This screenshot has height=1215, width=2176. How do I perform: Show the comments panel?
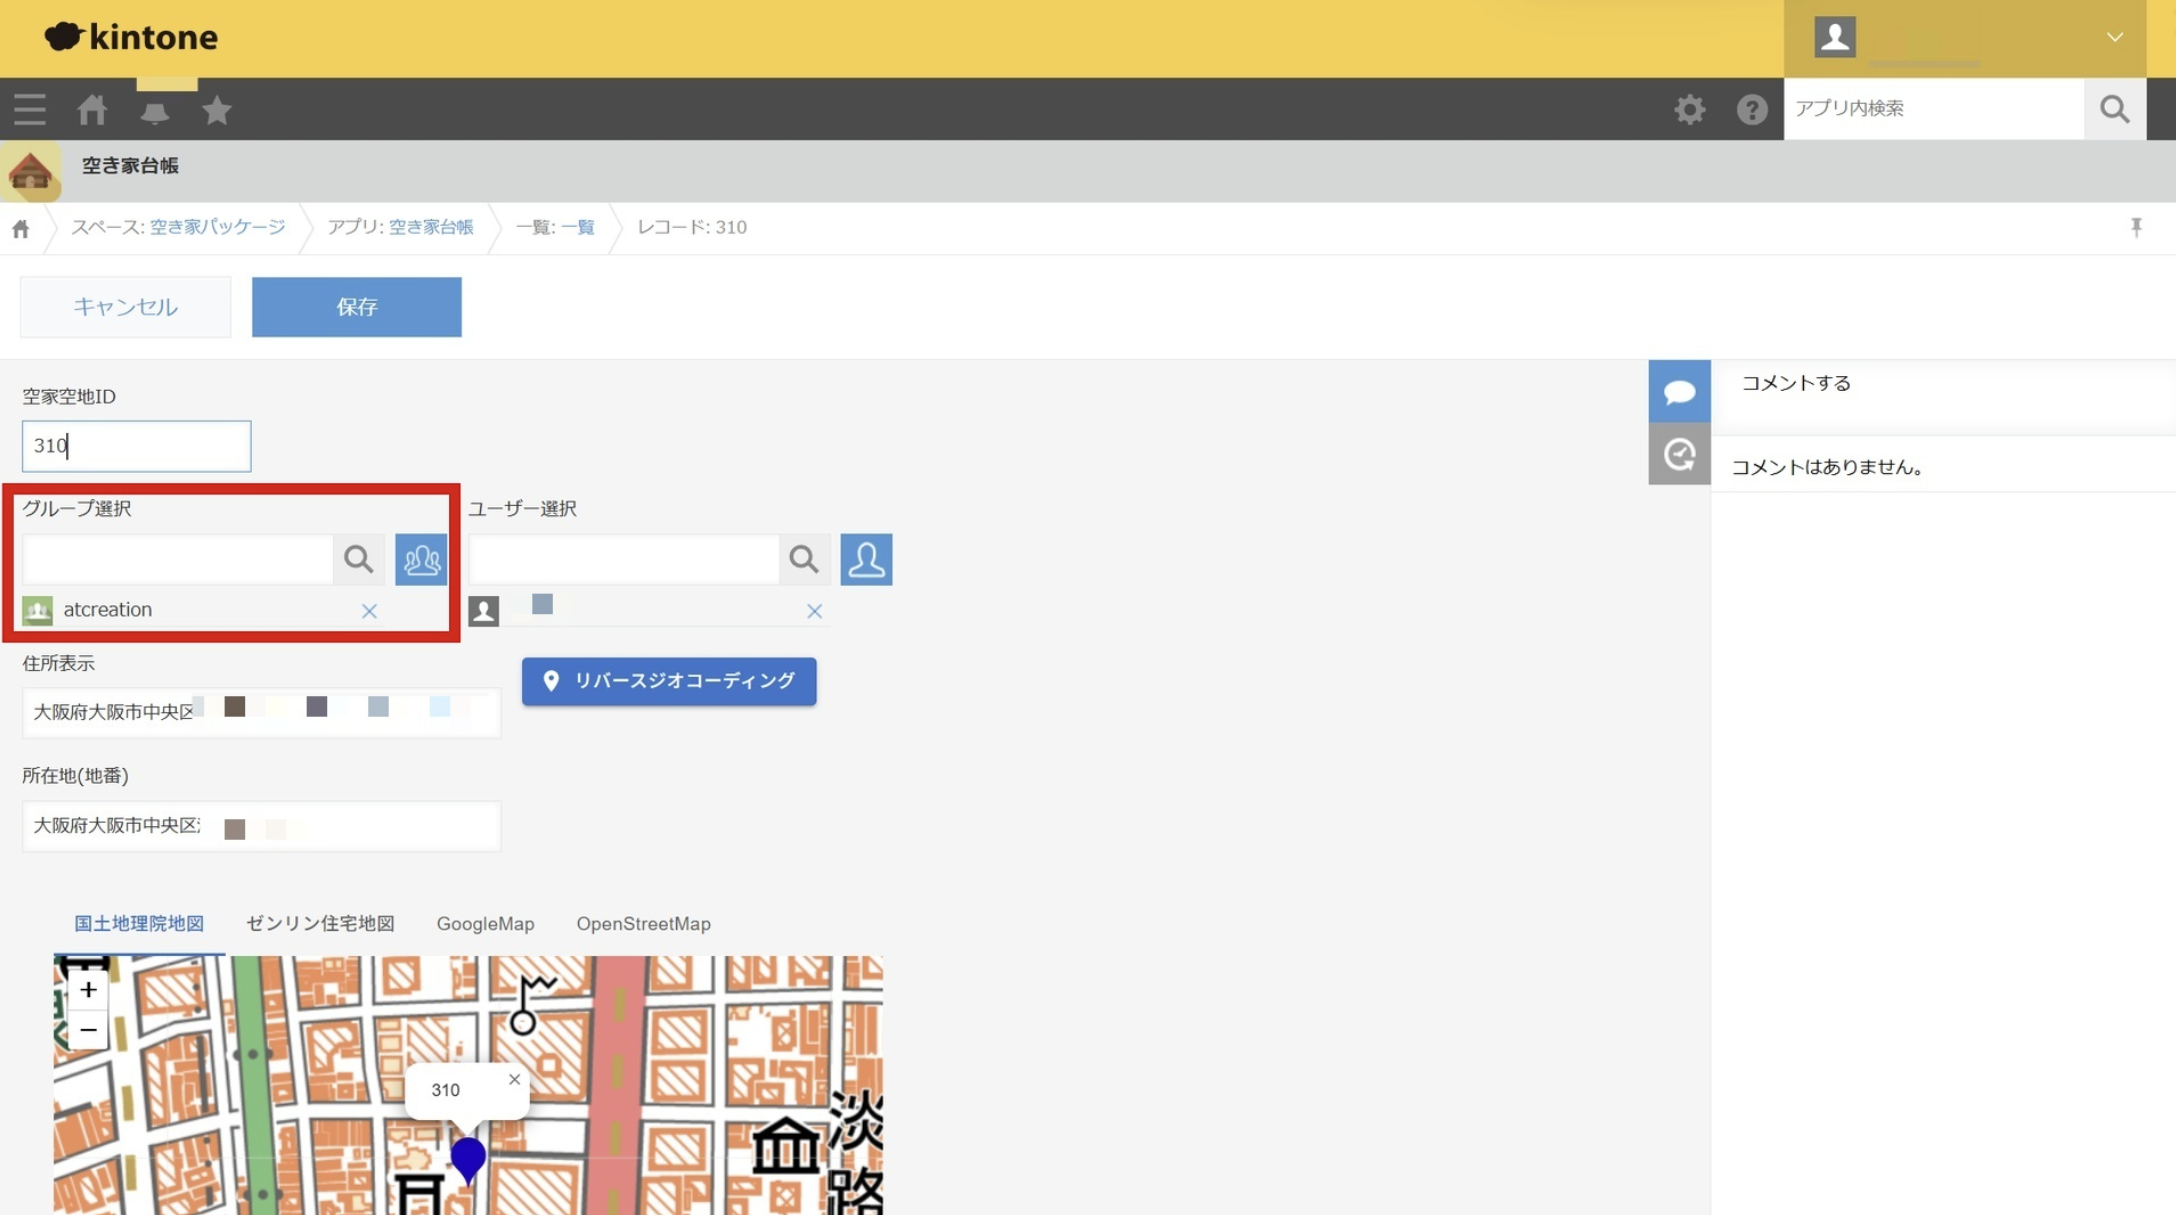(1679, 391)
